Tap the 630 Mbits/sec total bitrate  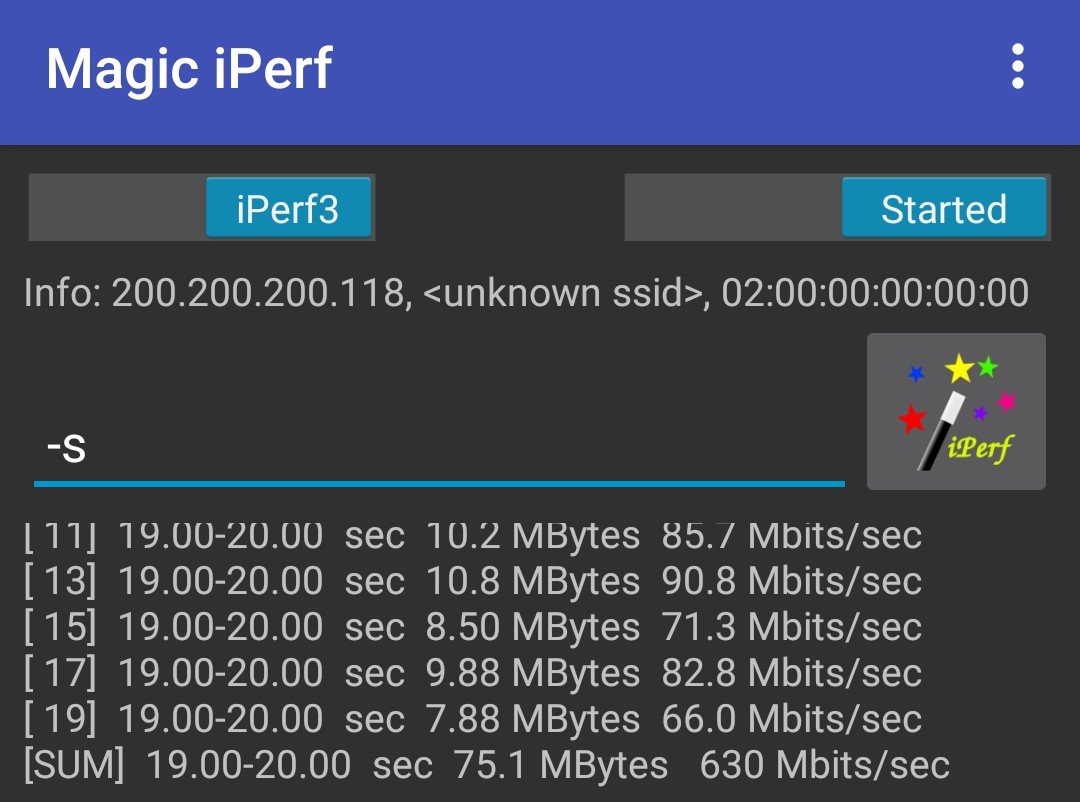[824, 765]
